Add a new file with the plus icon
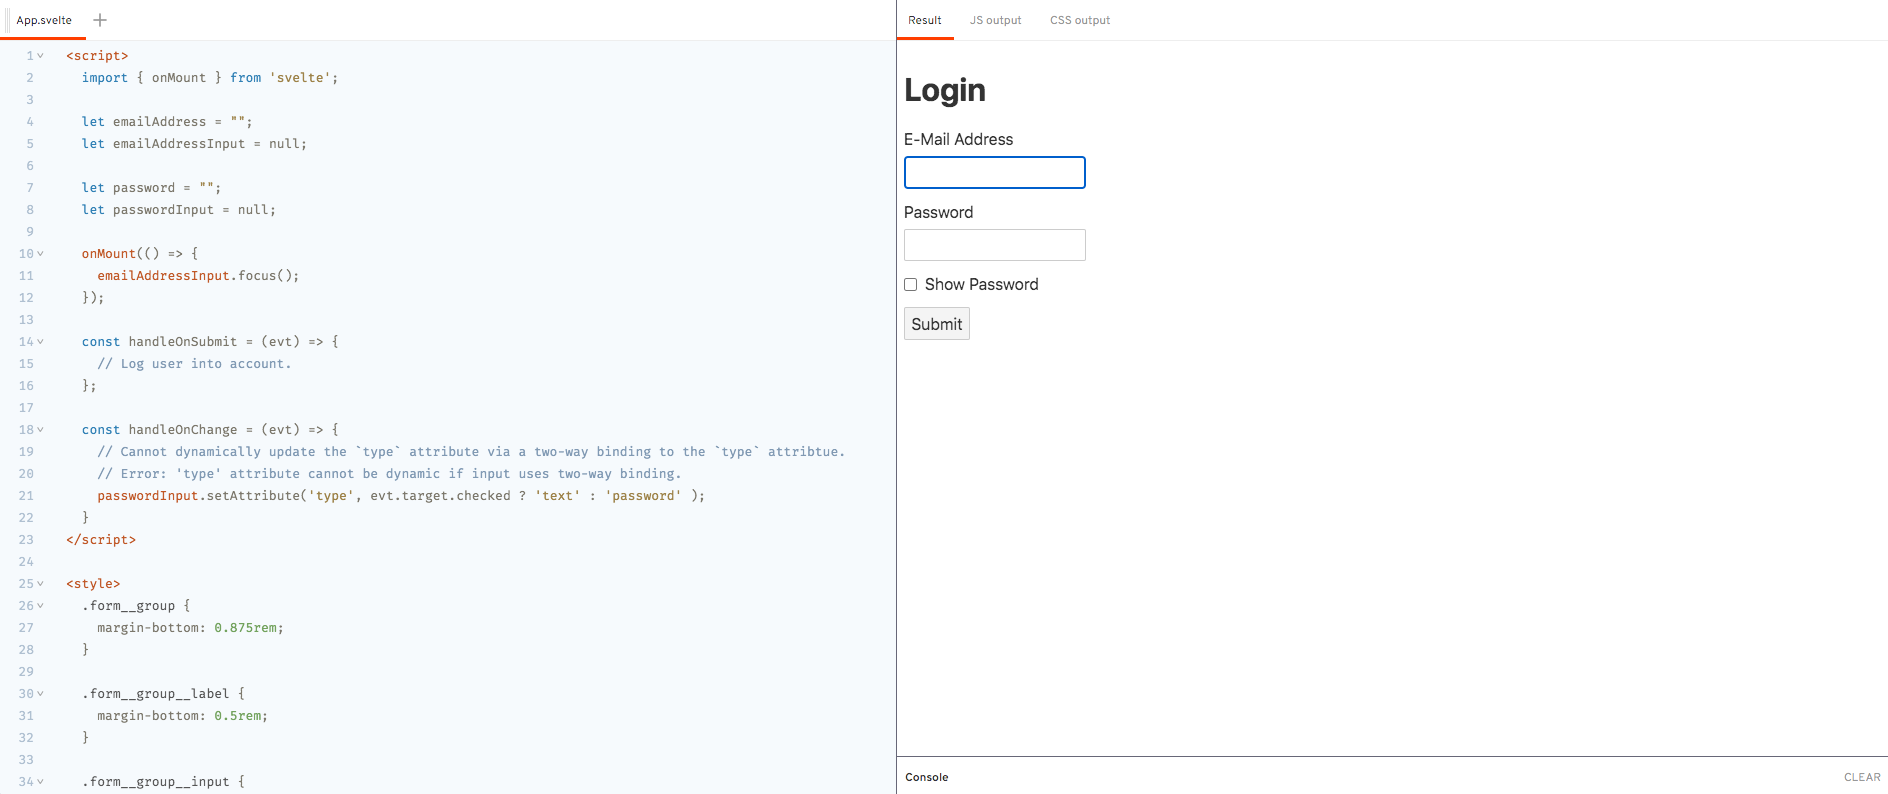1888x794 pixels. tap(100, 20)
